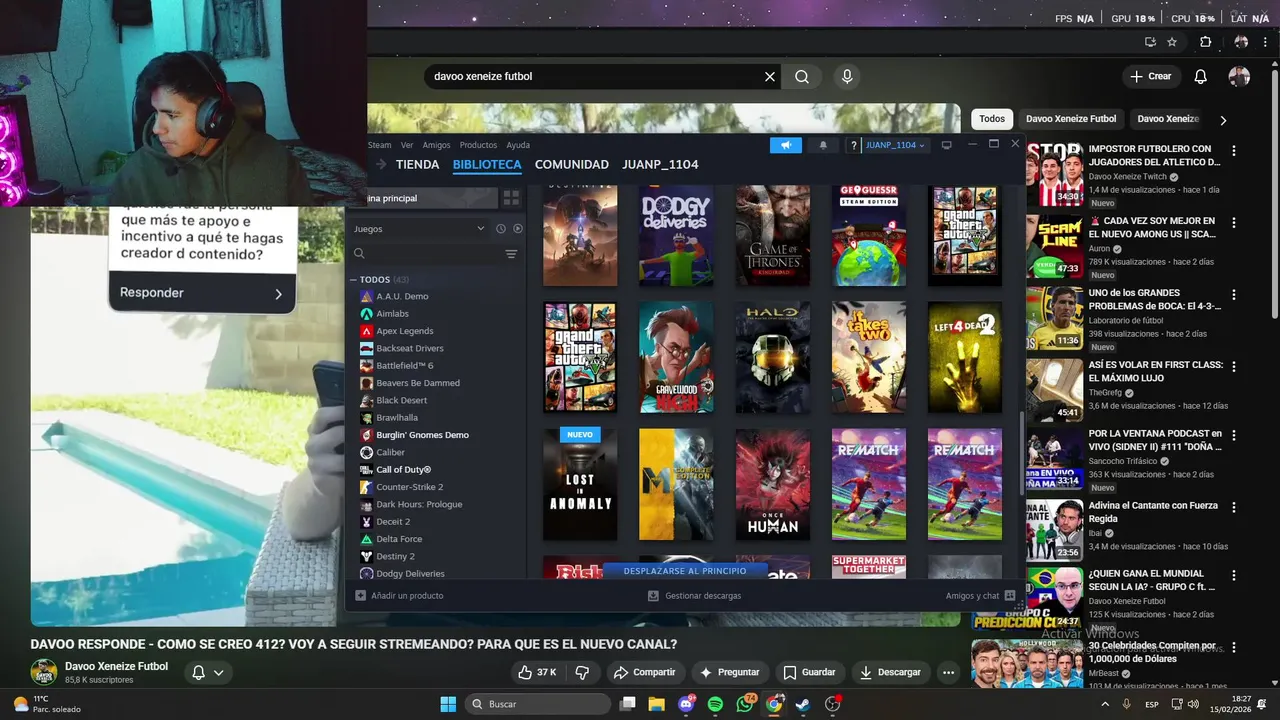
Task: Open the It Takes Two game cover
Action: point(869,357)
